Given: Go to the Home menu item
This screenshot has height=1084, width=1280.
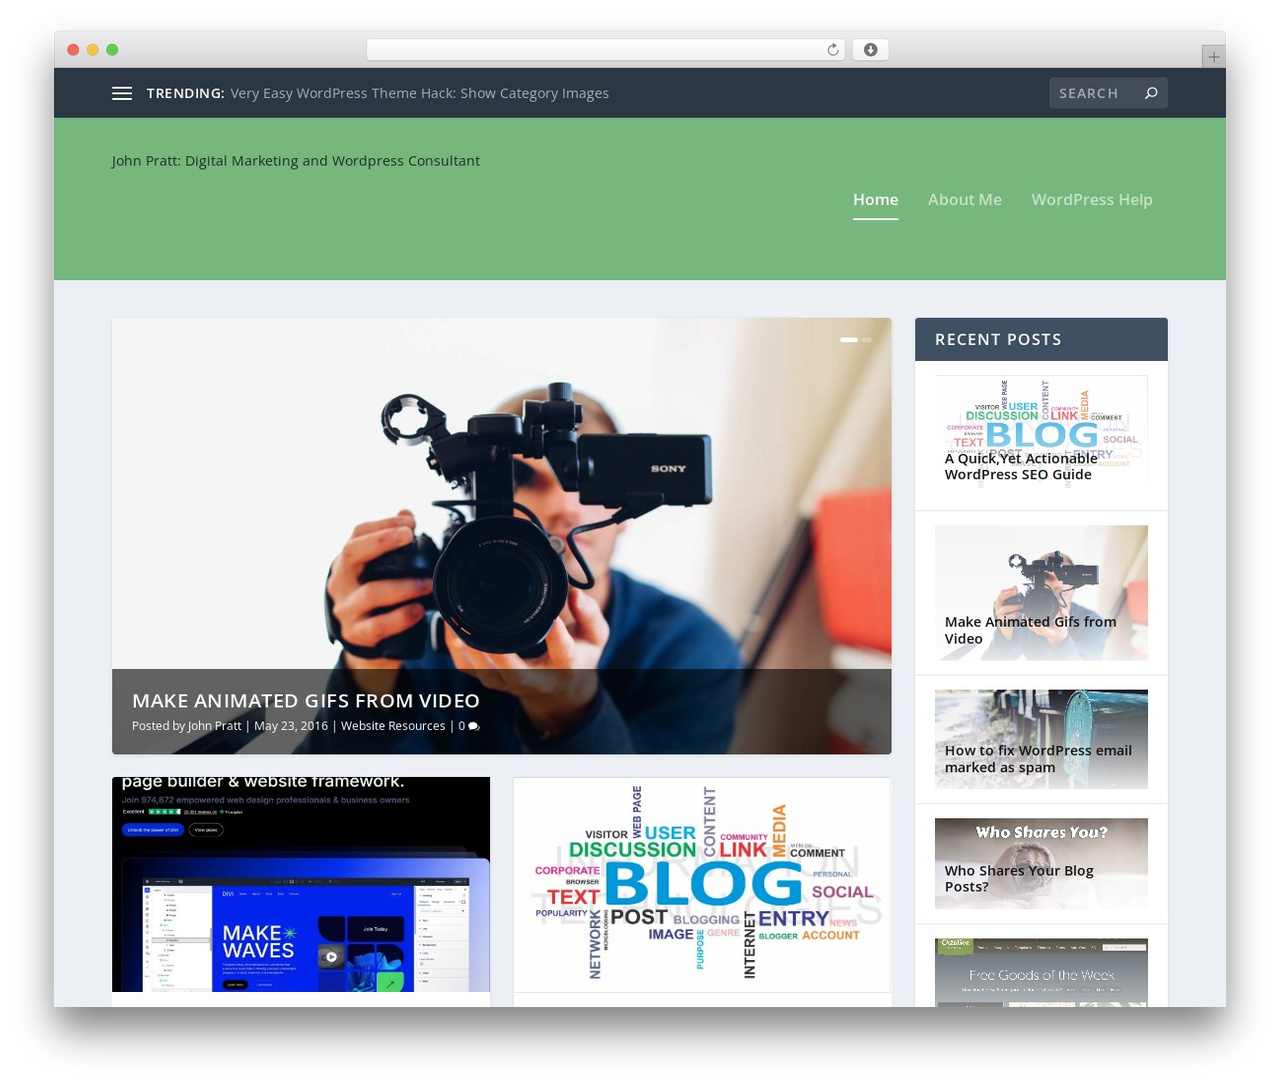Looking at the screenshot, I should tap(875, 199).
